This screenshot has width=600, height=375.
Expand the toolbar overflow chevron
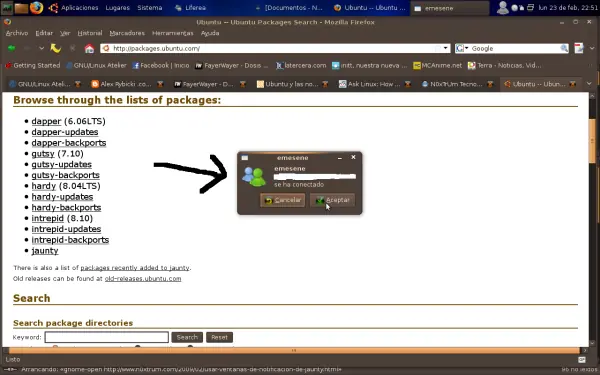pos(592,48)
